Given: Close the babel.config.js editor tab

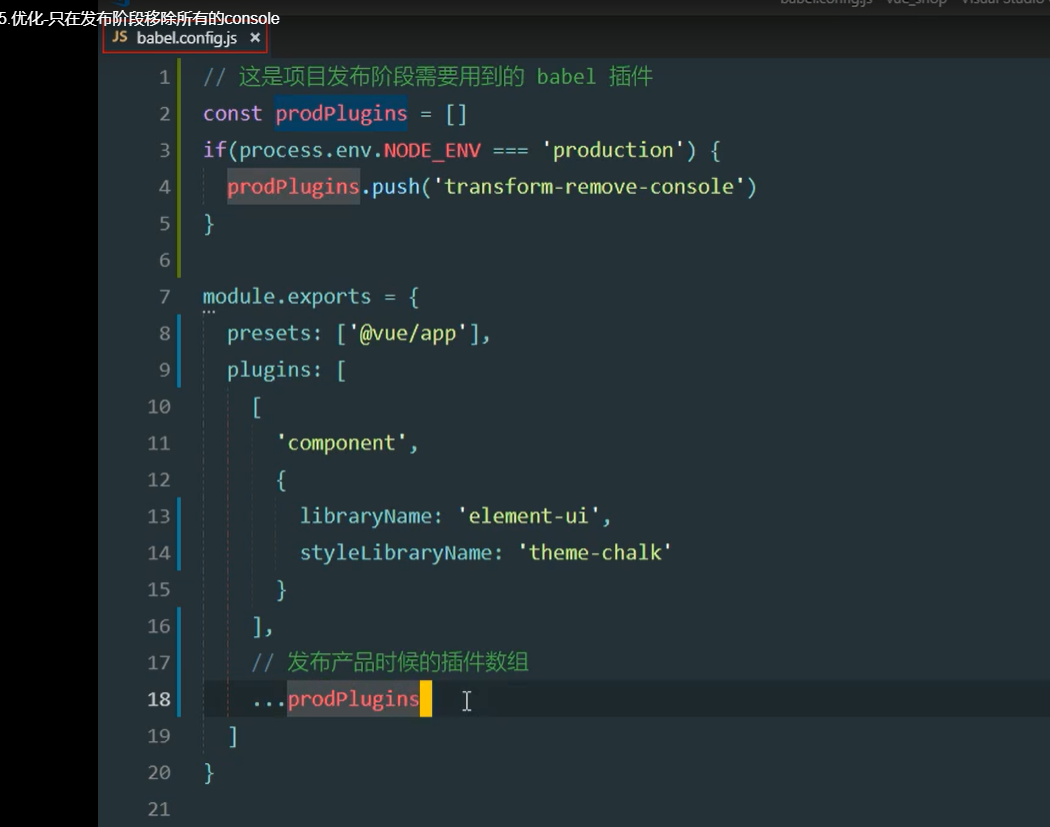Looking at the screenshot, I should tap(255, 38).
